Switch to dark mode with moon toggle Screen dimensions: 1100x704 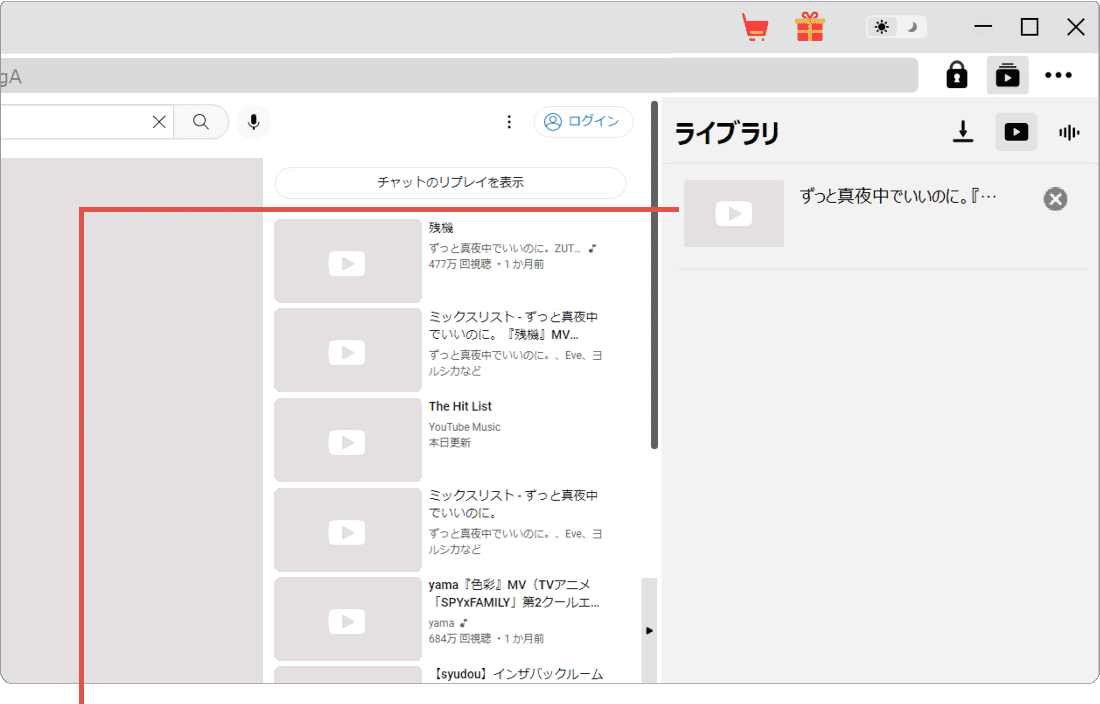coord(911,26)
